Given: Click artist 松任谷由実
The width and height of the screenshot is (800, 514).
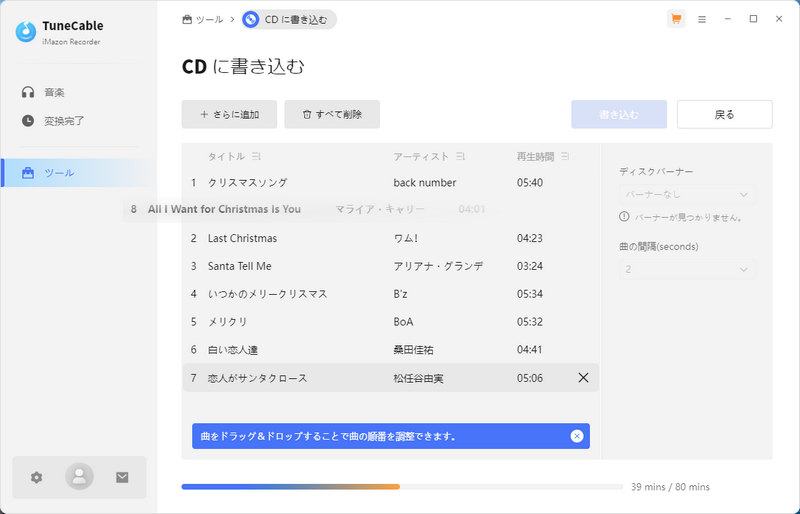Looking at the screenshot, I should click(x=418, y=378).
